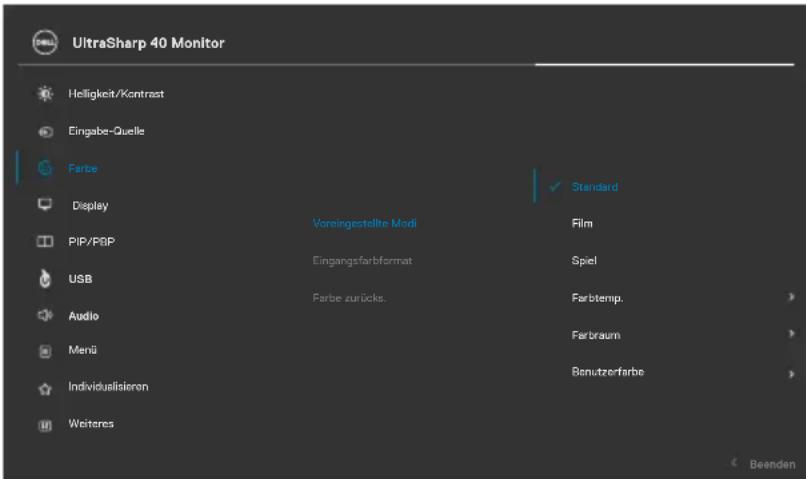Click the Standard checkmark
The height and width of the screenshot is (479, 806).
[x=555, y=187]
